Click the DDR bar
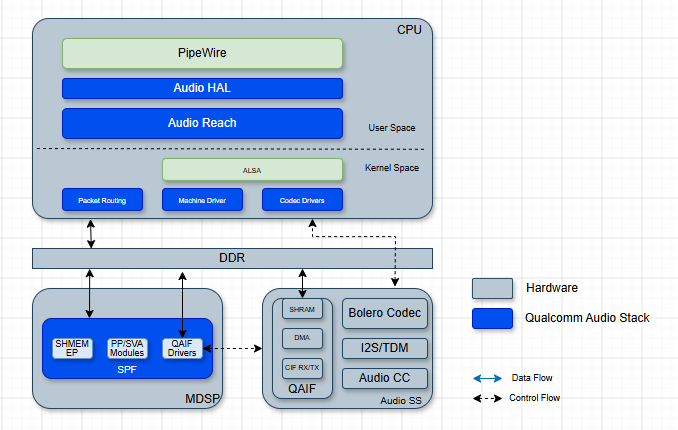Viewport: 678px width, 430px height. [x=232, y=258]
